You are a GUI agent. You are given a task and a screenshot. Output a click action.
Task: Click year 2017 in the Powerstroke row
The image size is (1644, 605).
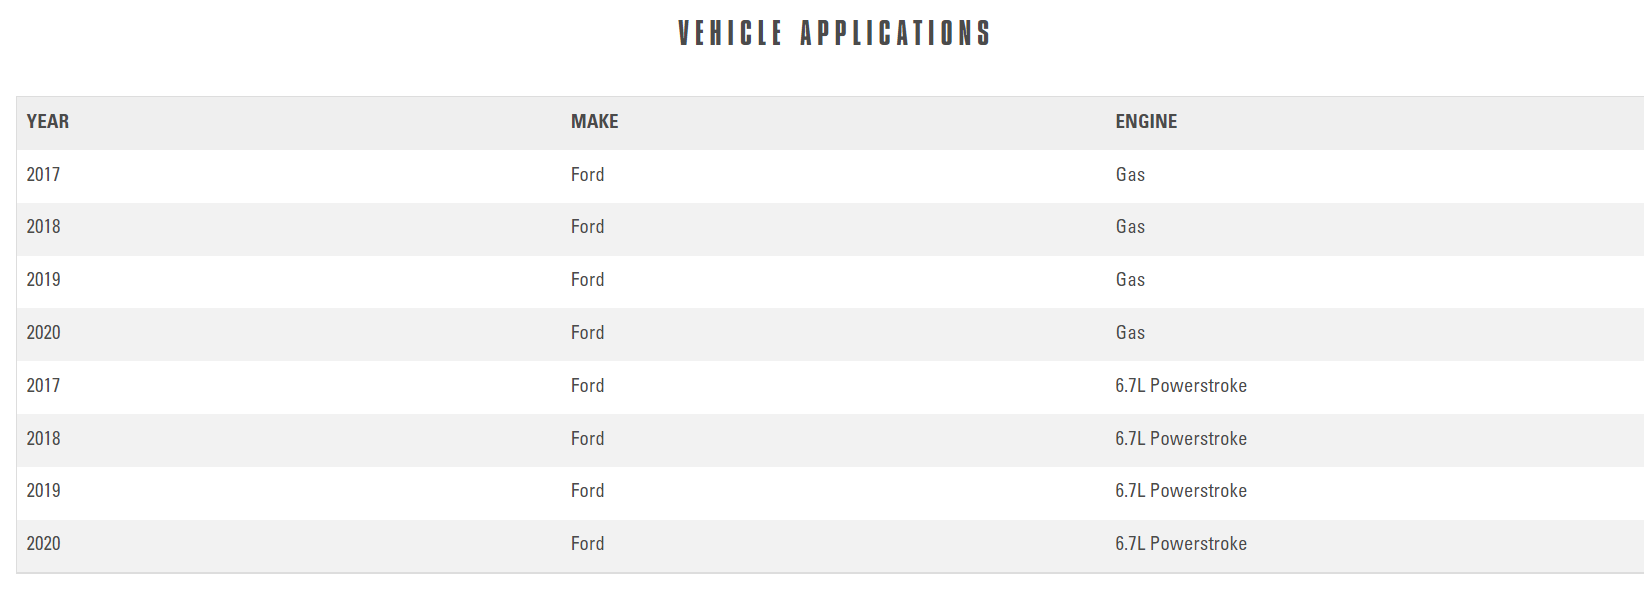(x=43, y=386)
